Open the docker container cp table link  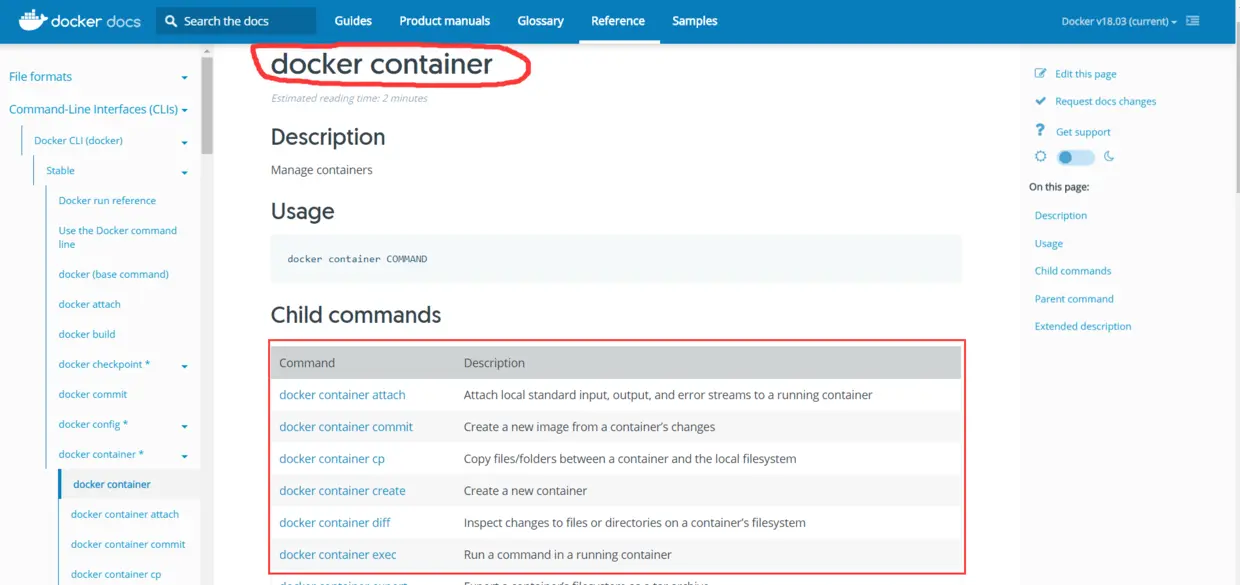pyautogui.click(x=332, y=459)
